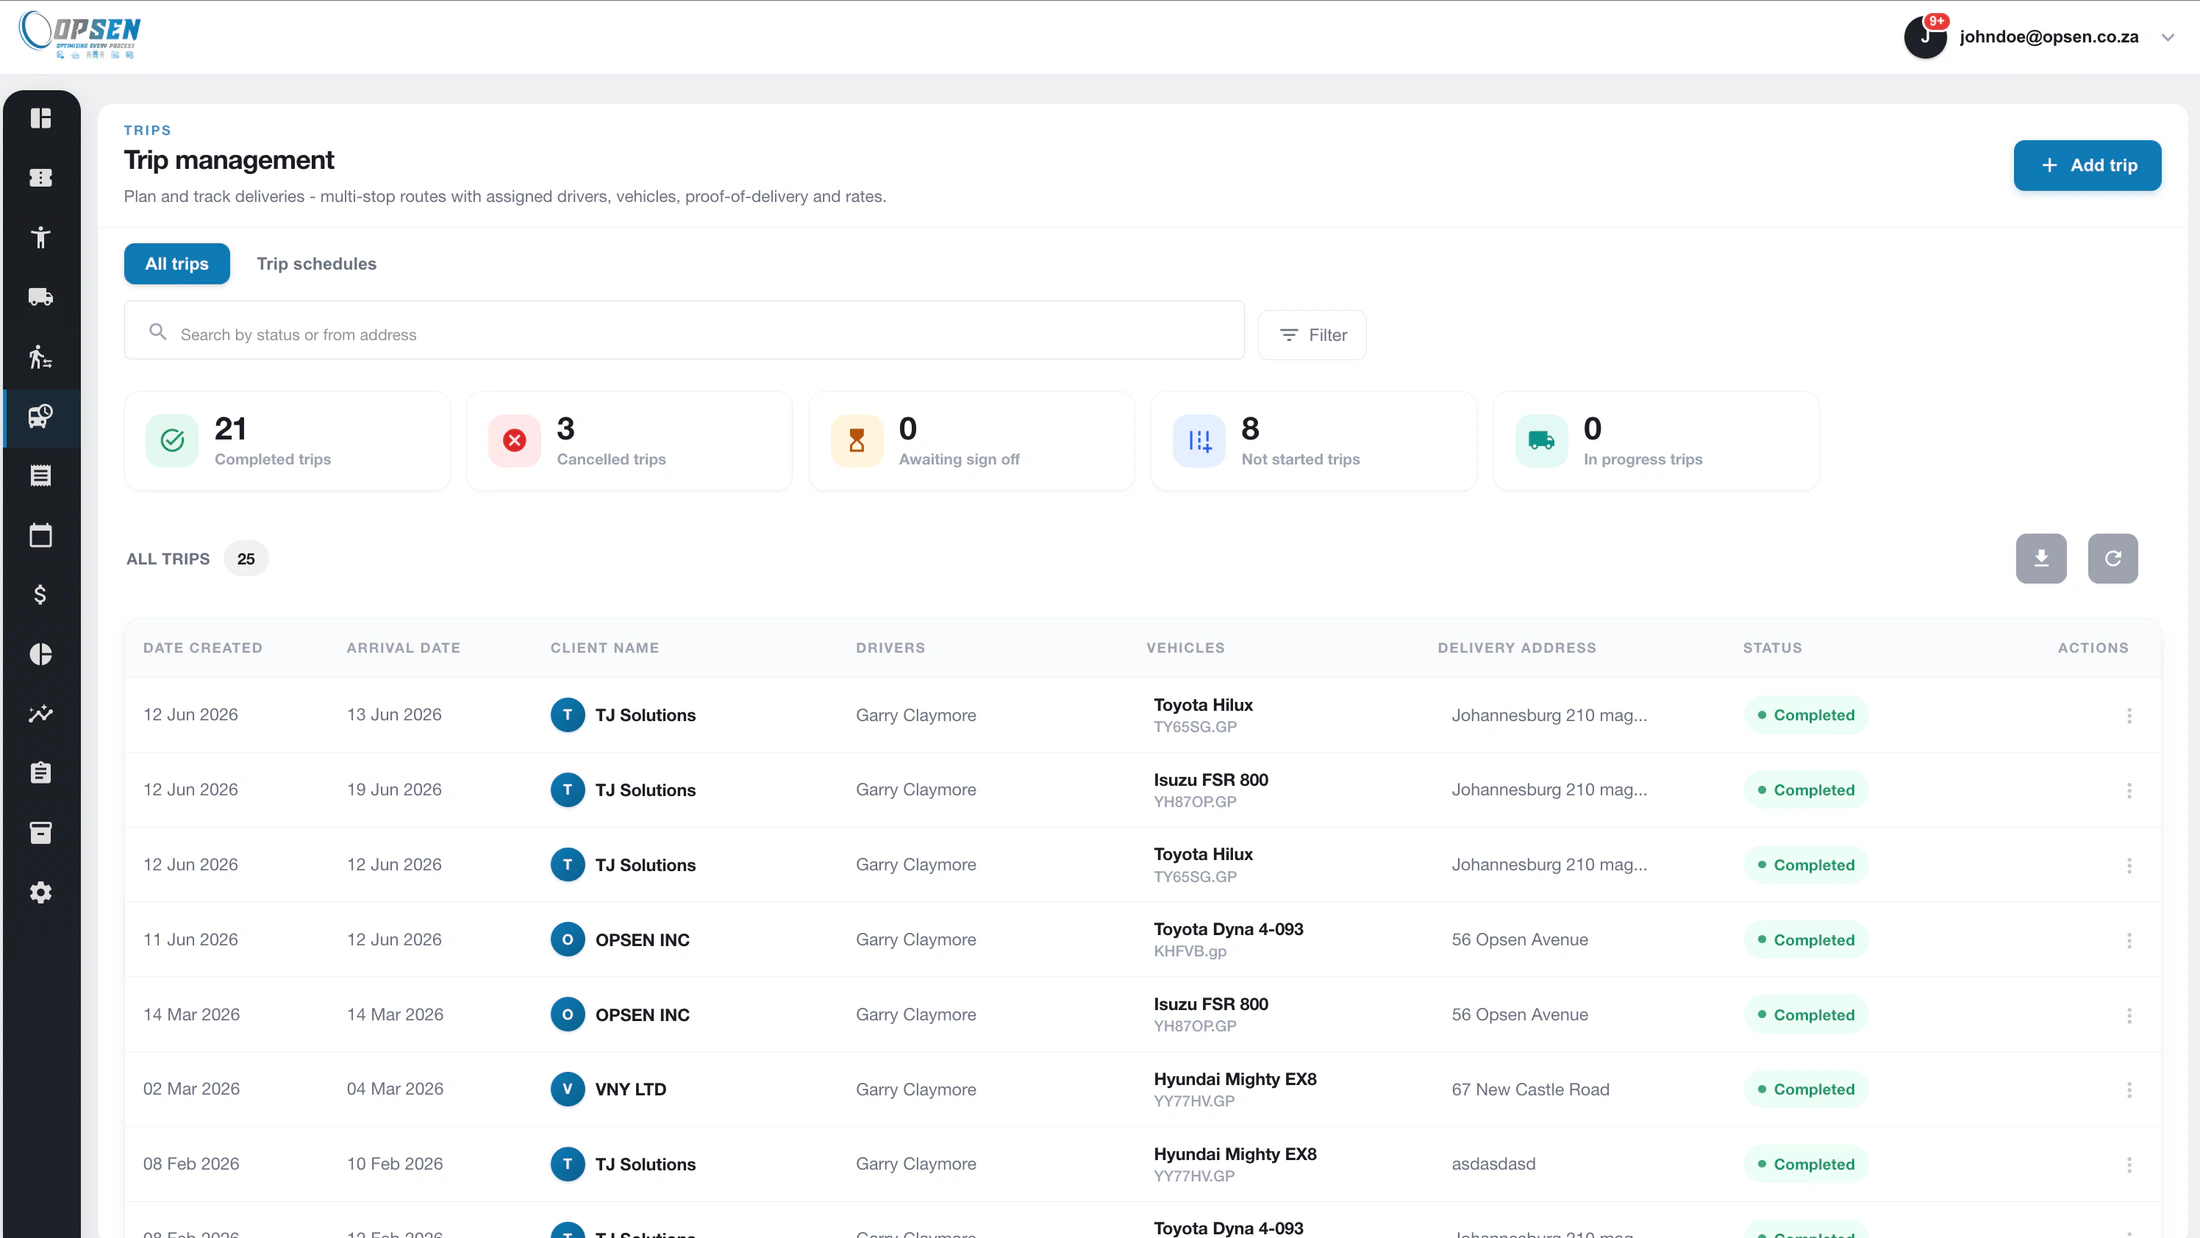Click the 67 New Castle Road address
The height and width of the screenshot is (1238, 2200).
1530,1089
